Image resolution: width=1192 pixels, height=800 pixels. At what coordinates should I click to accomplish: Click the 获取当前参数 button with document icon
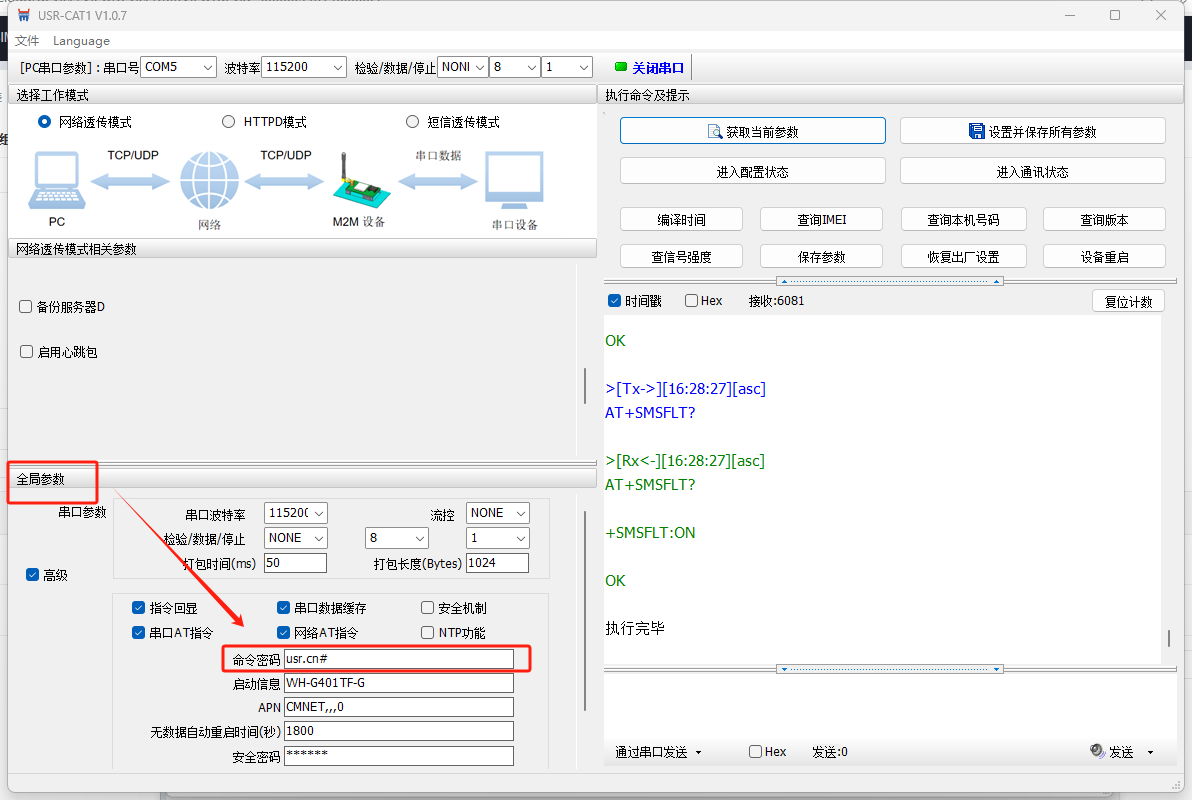752,131
